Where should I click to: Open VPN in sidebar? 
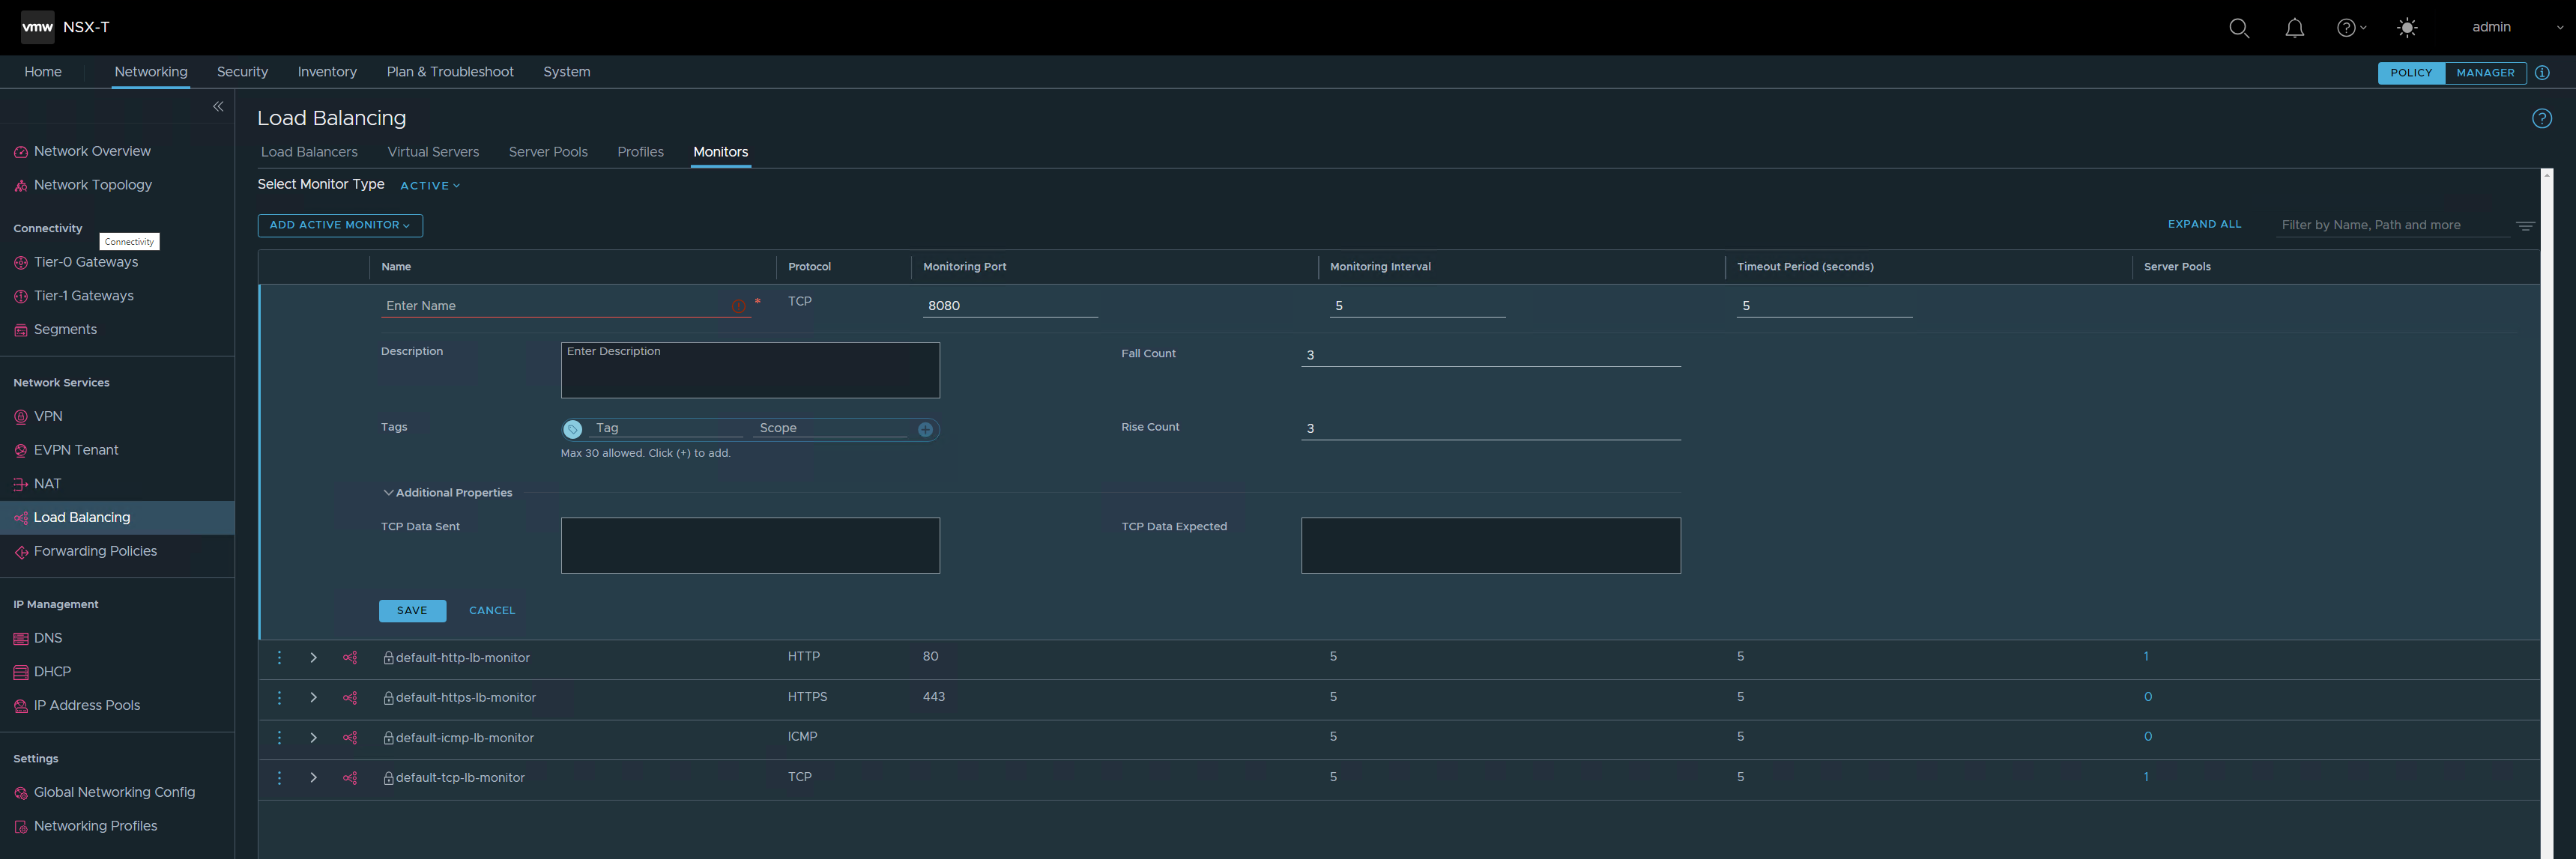coord(48,417)
